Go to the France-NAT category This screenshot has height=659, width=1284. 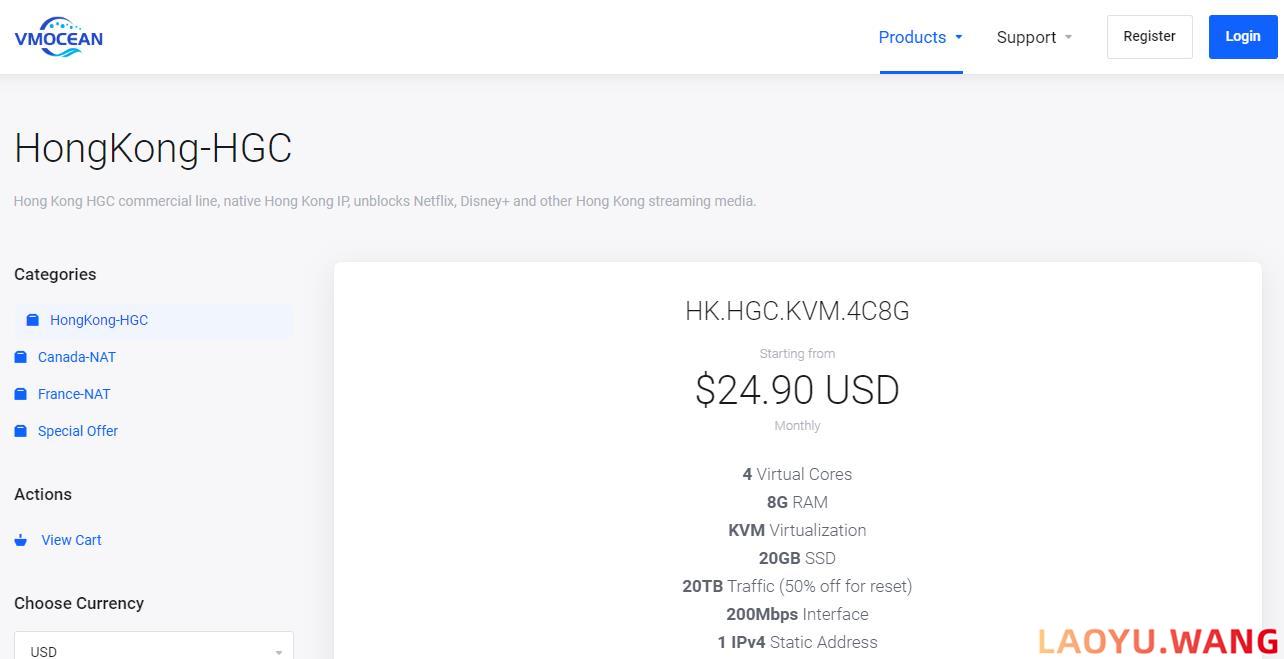tap(74, 394)
